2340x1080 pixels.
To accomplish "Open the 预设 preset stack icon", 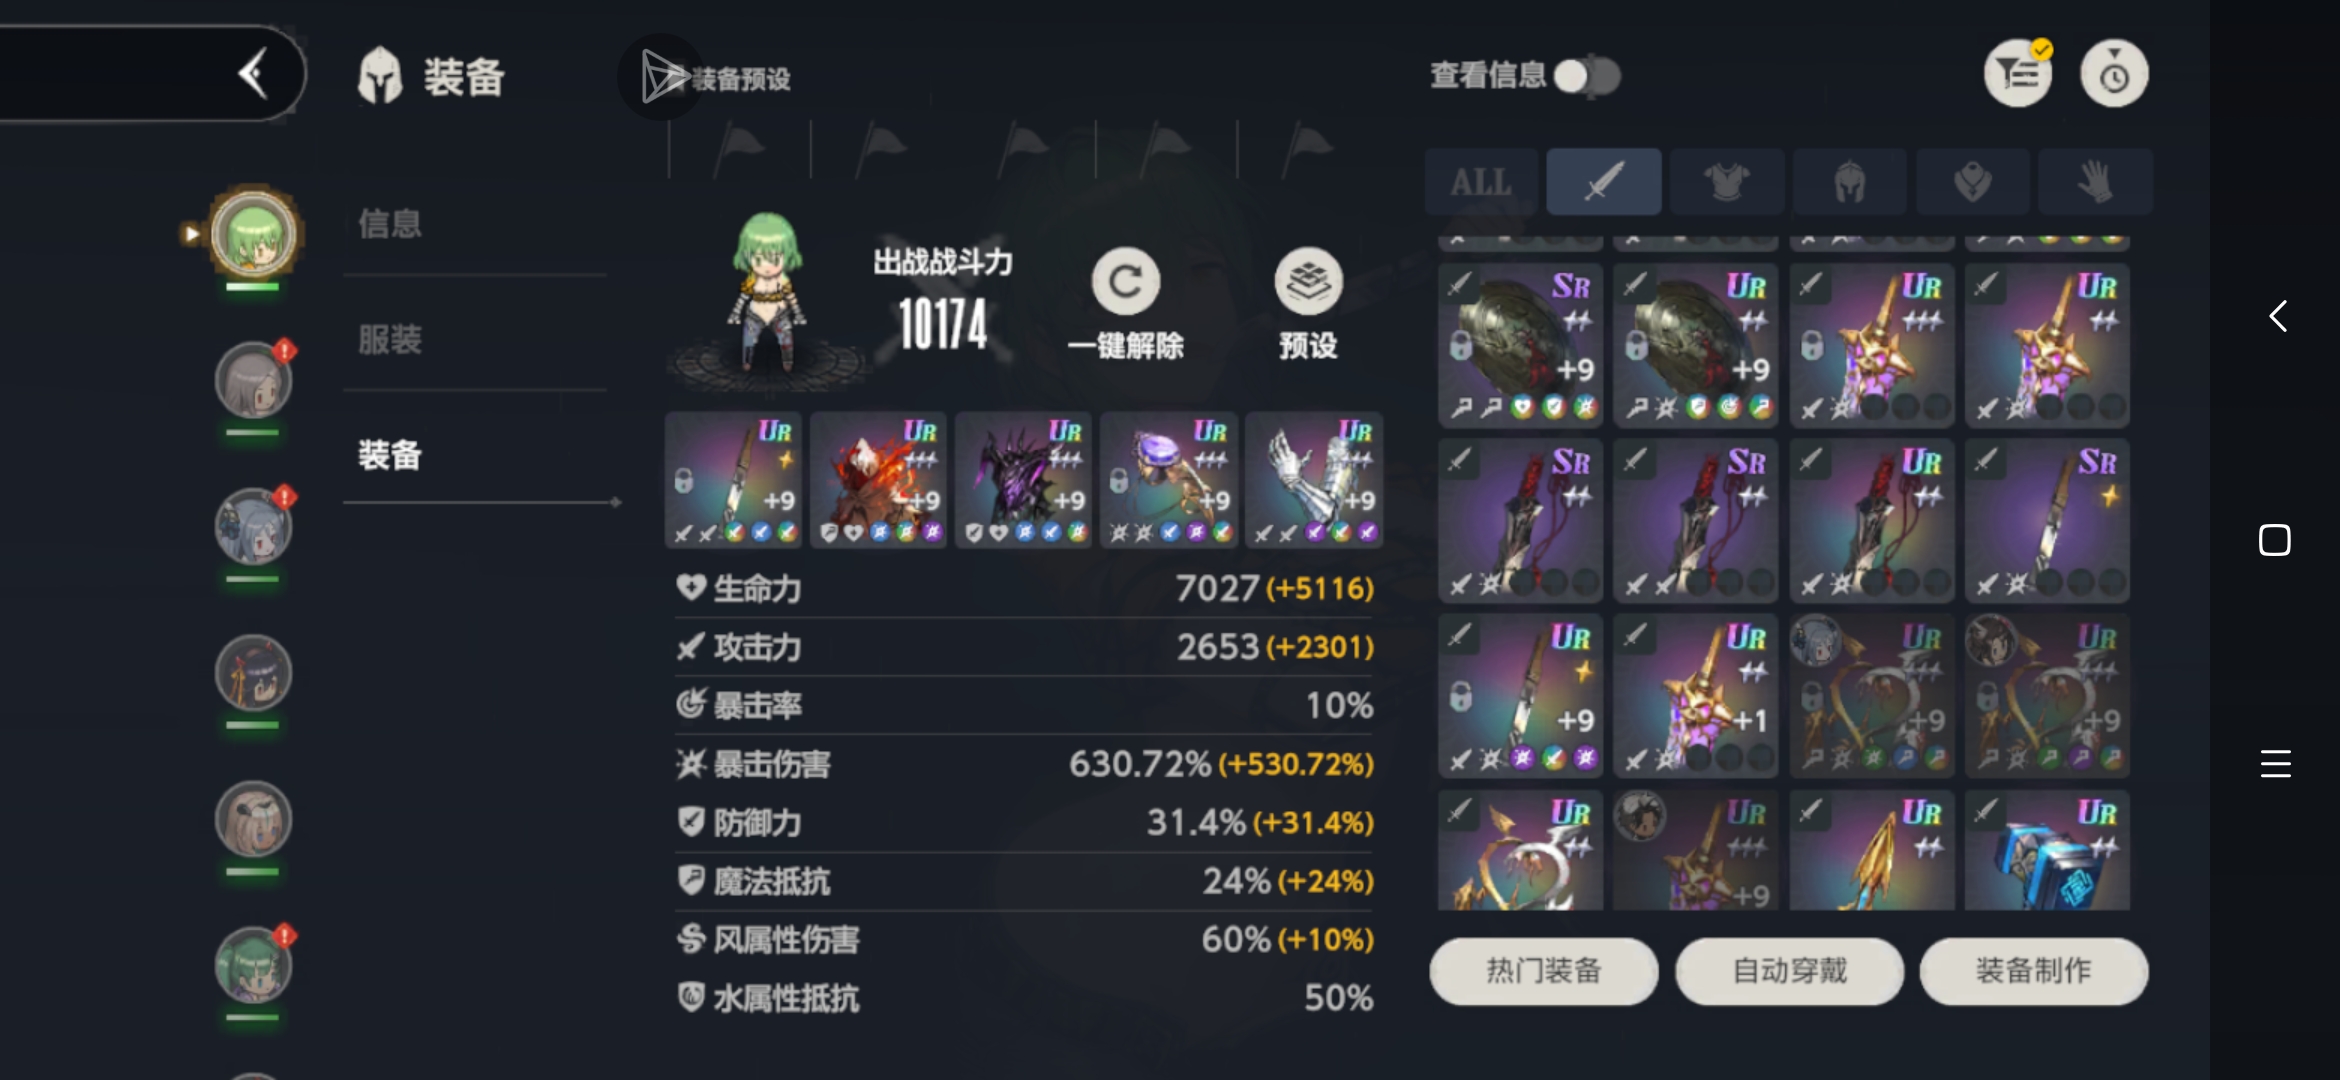I will (x=1308, y=282).
